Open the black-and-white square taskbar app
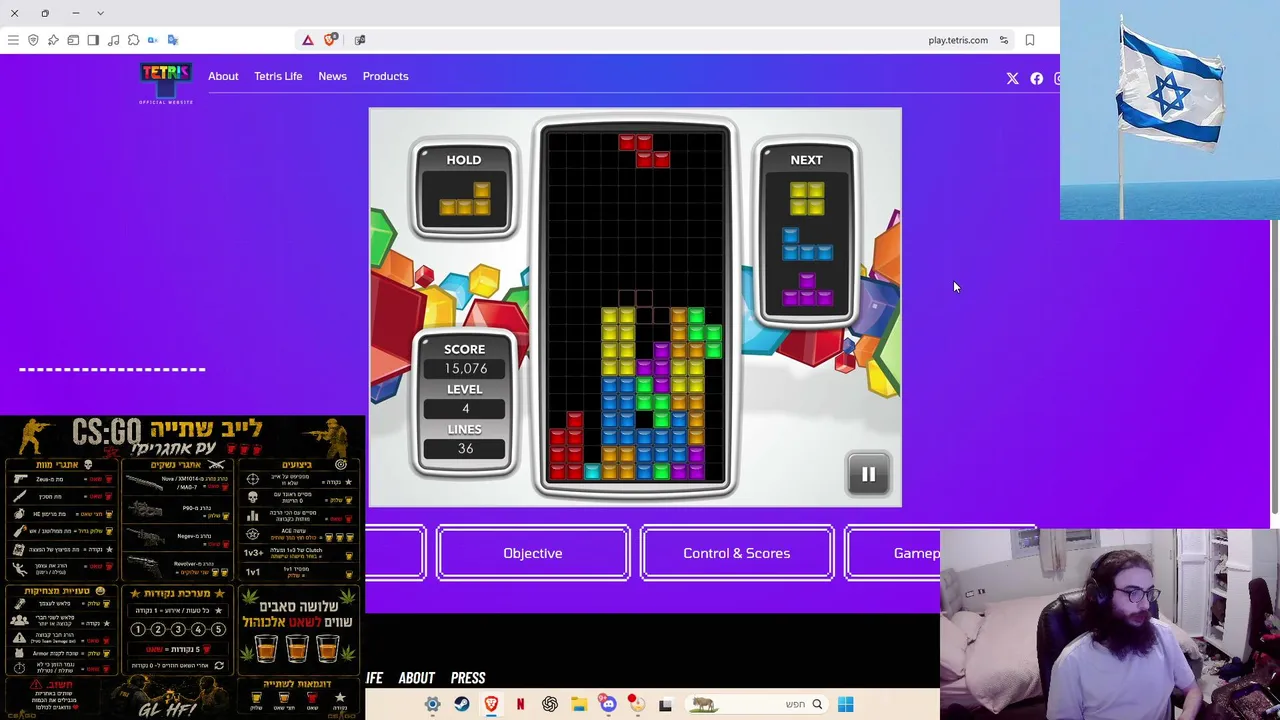The image size is (1280, 720). (665, 704)
